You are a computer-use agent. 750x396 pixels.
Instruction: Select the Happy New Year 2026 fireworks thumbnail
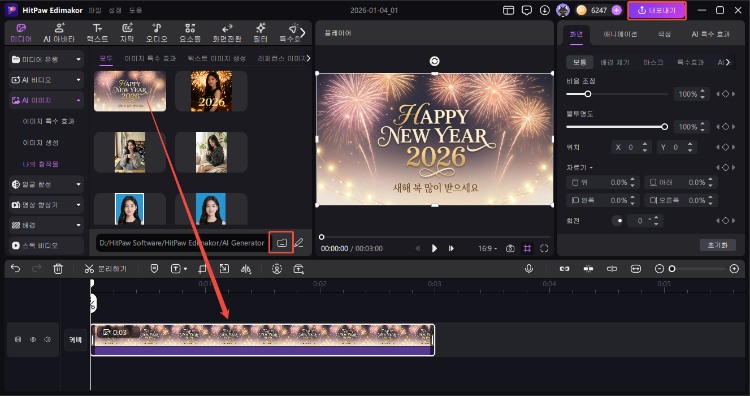coord(130,91)
